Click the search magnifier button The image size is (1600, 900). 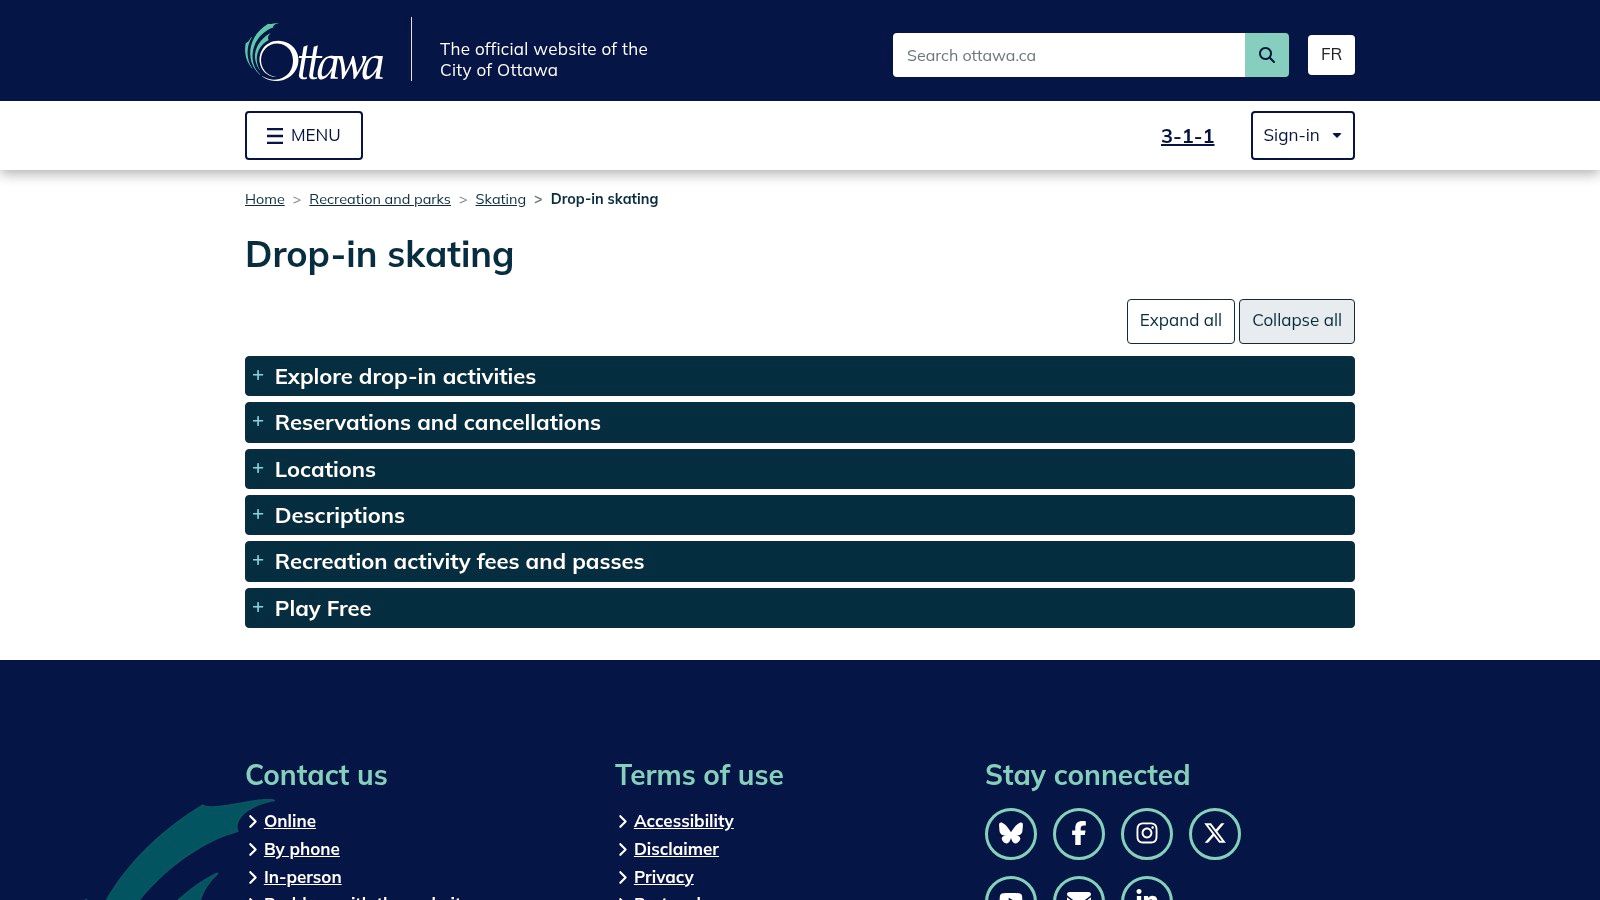pos(1266,55)
